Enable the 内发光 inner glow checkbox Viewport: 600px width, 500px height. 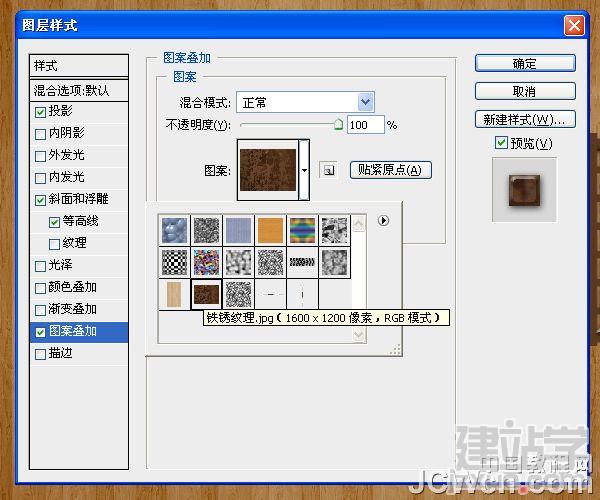pyautogui.click(x=40, y=178)
